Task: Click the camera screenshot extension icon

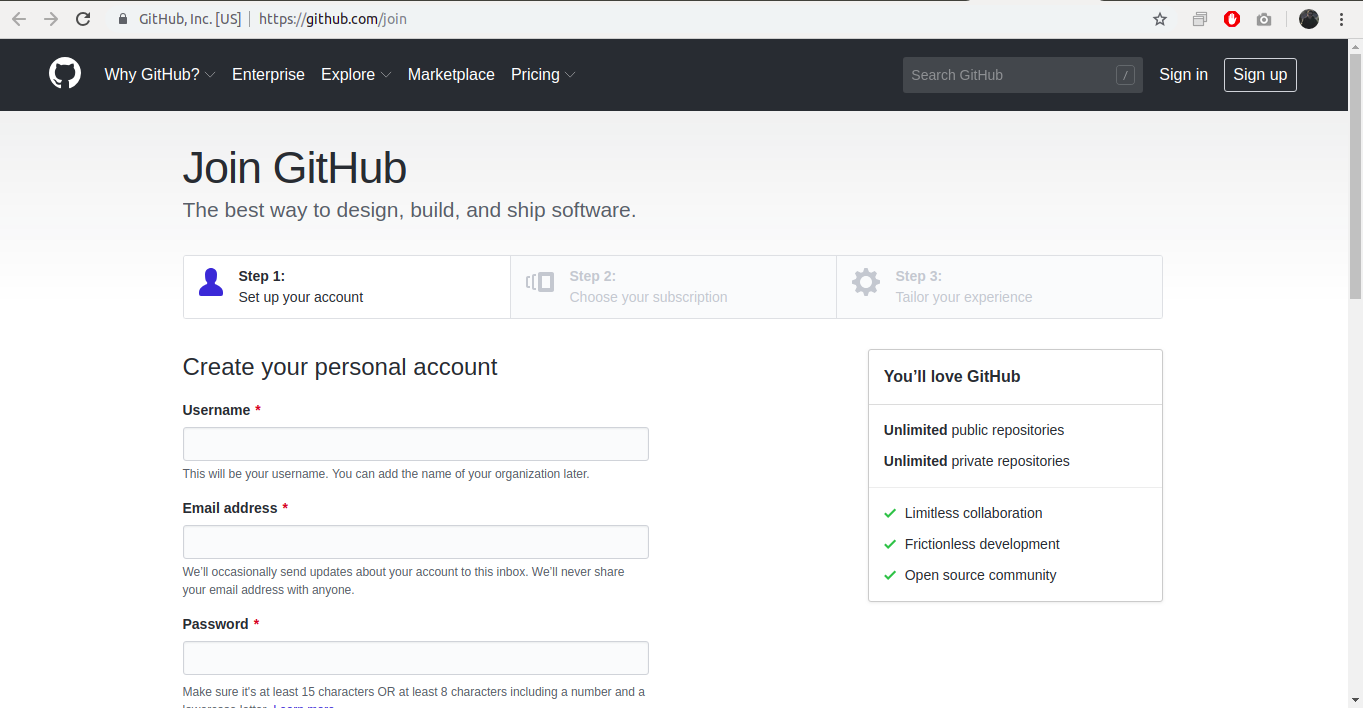Action: 1264,19
